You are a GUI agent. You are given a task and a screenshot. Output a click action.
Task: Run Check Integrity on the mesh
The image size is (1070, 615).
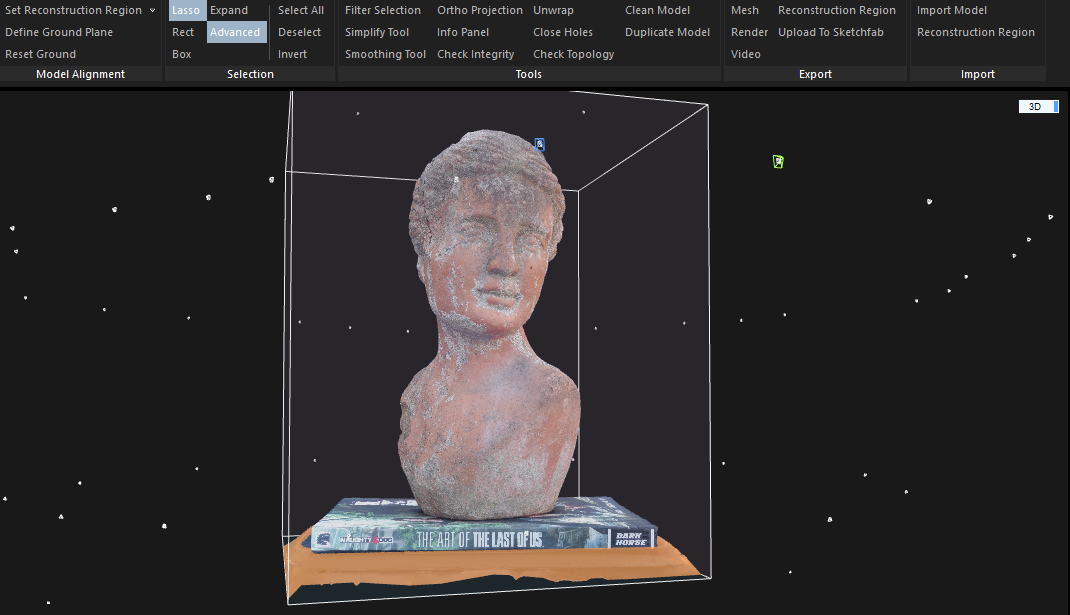coord(475,53)
